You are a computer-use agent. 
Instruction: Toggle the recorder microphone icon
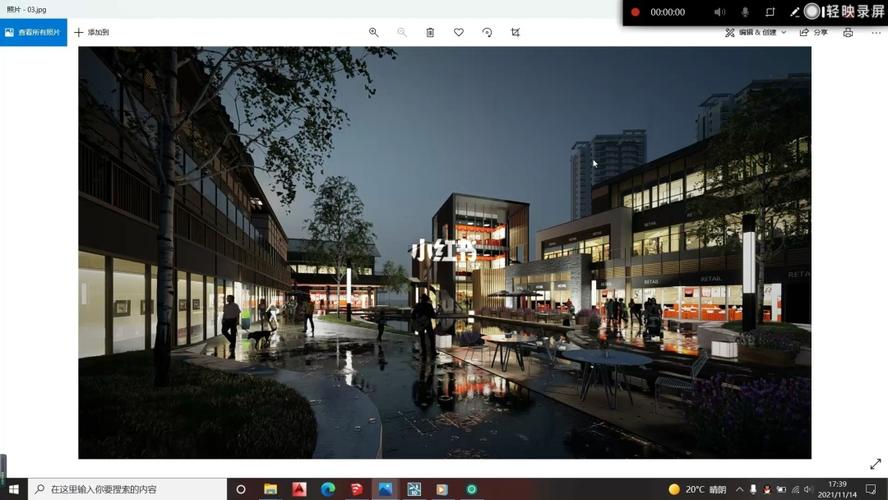[x=745, y=12]
